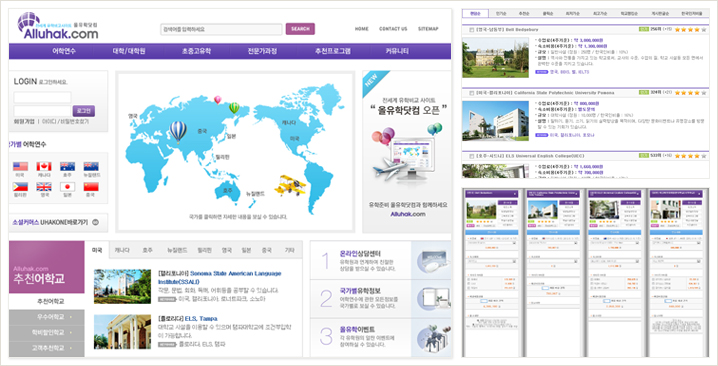Click the yellow biplane on the map
Viewport: 718px width, 366px height.
coord(290,185)
